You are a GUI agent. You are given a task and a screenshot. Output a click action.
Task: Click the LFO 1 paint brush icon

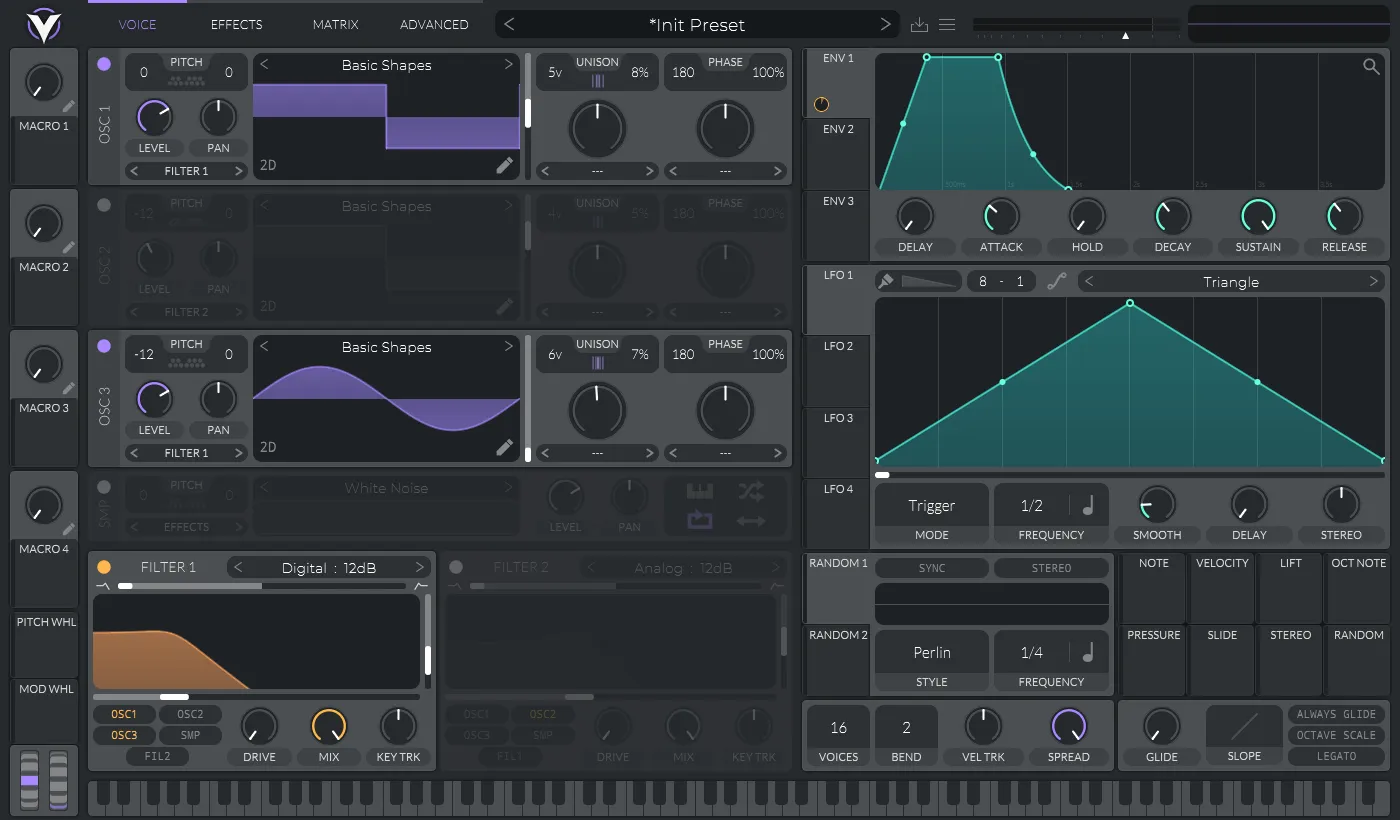coord(886,282)
